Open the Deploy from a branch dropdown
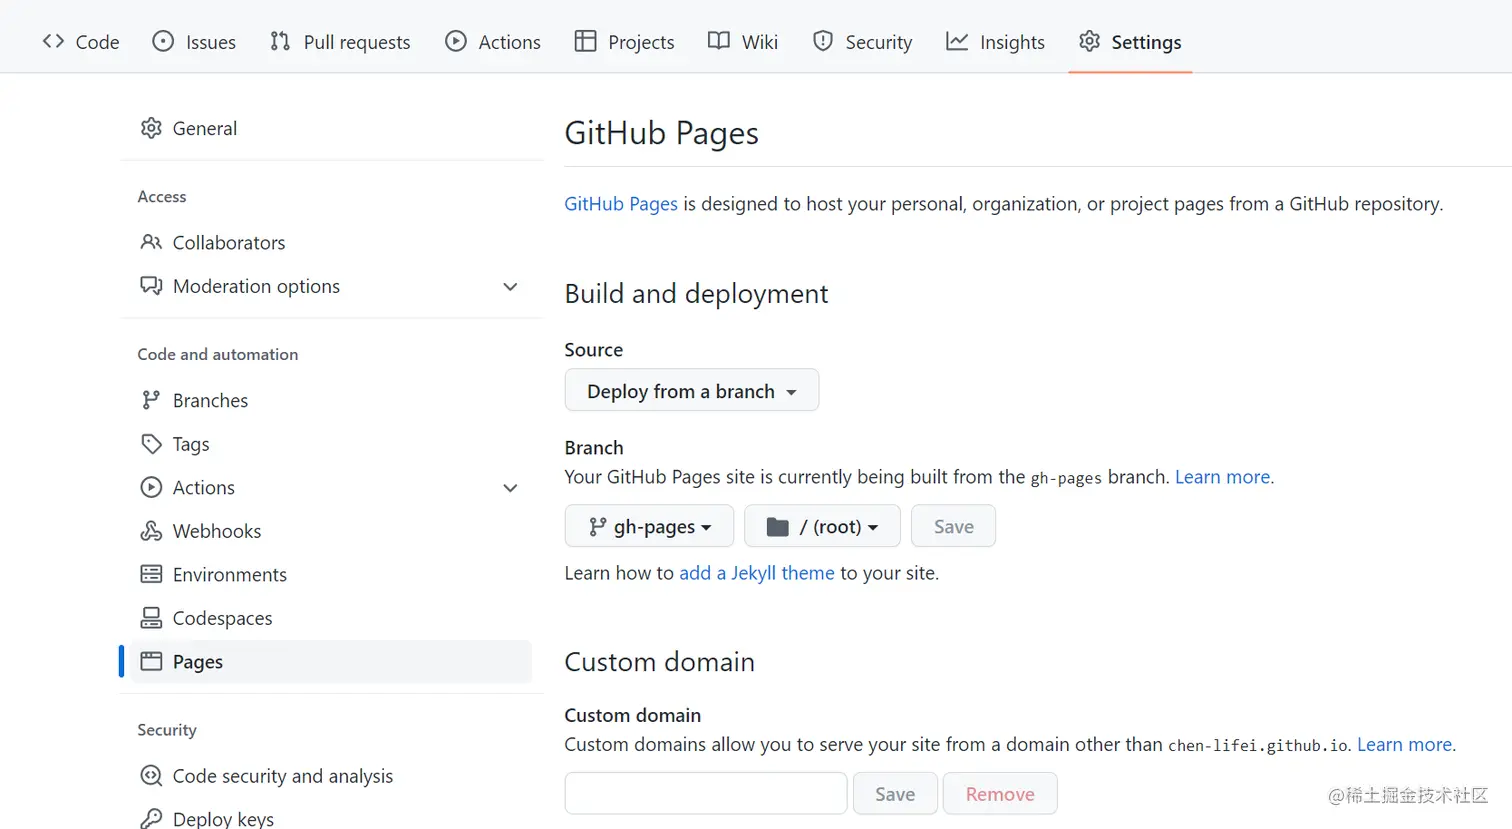Image resolution: width=1512 pixels, height=829 pixels. [x=691, y=390]
